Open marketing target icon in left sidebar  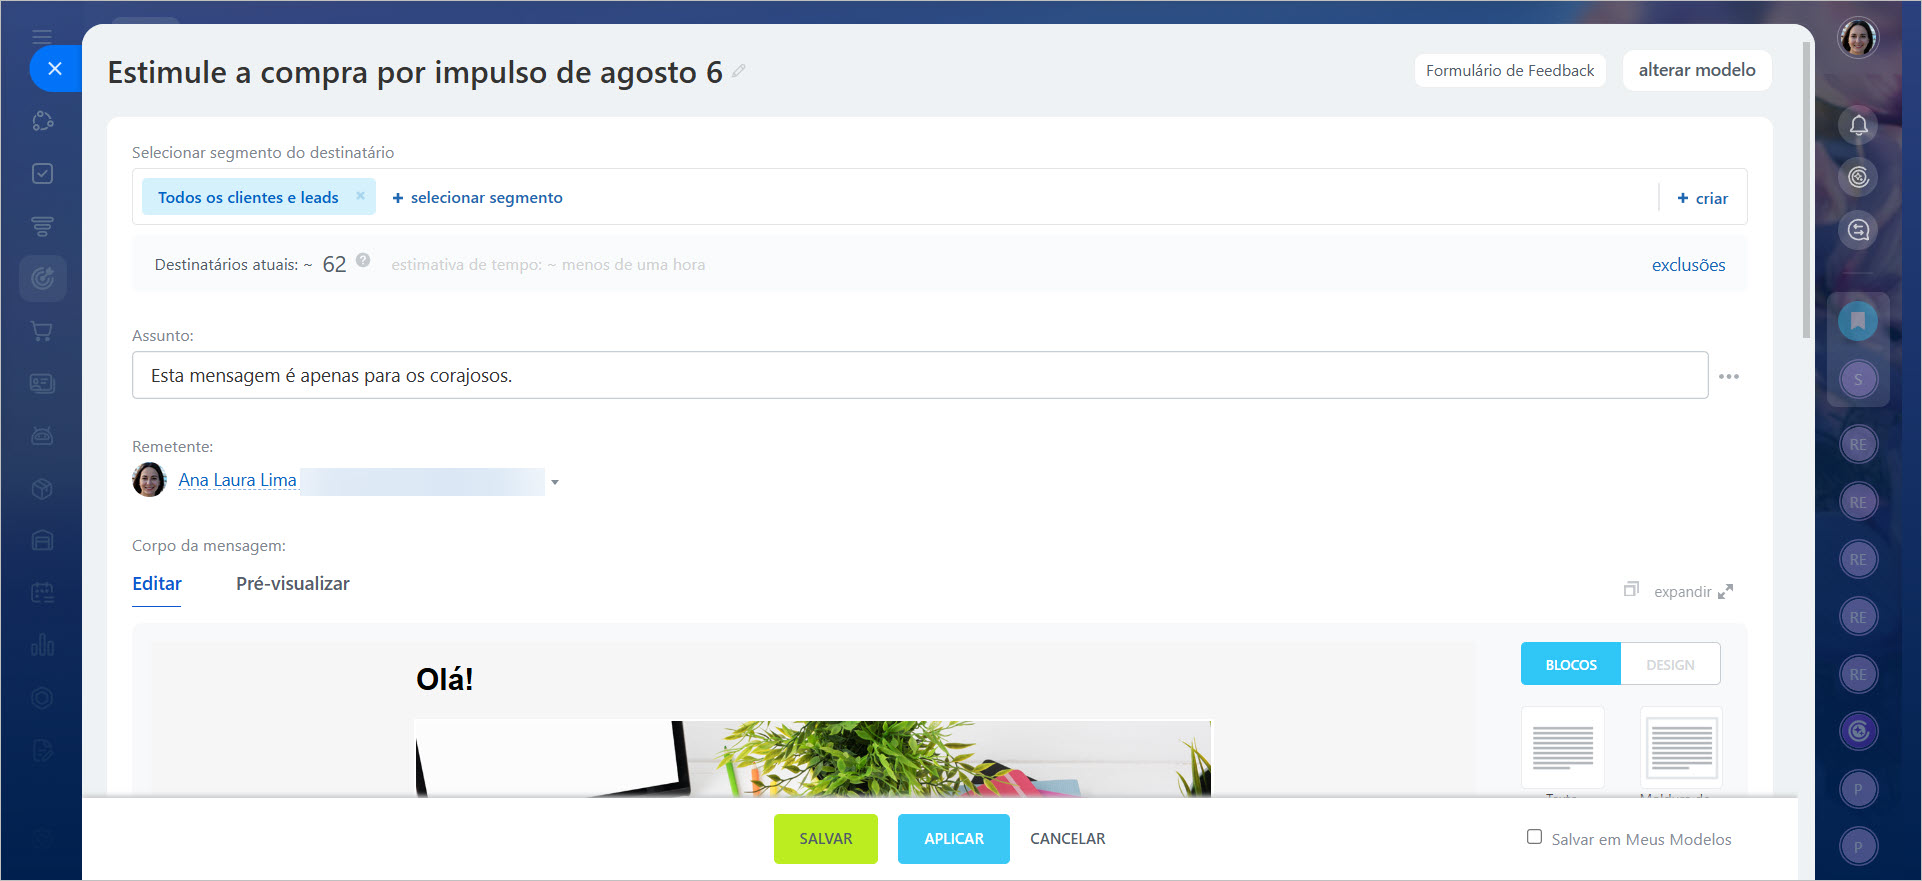pos(42,278)
